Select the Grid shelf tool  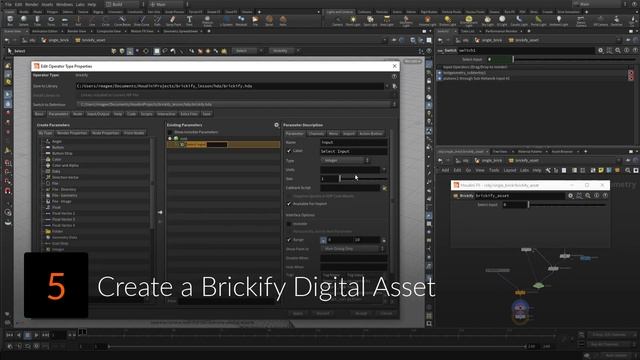[64, 20]
